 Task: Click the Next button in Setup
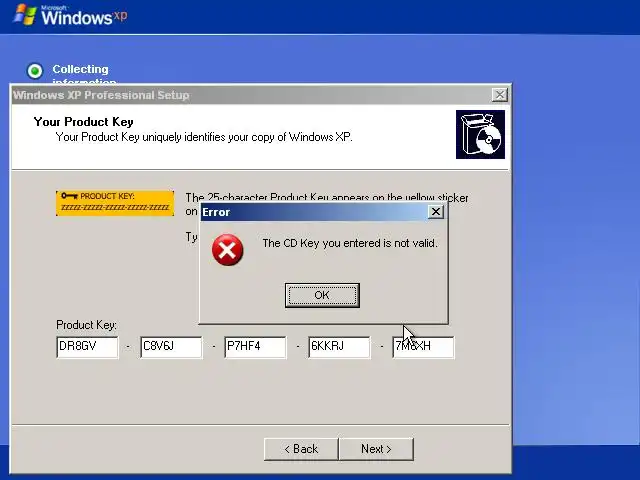[376, 449]
